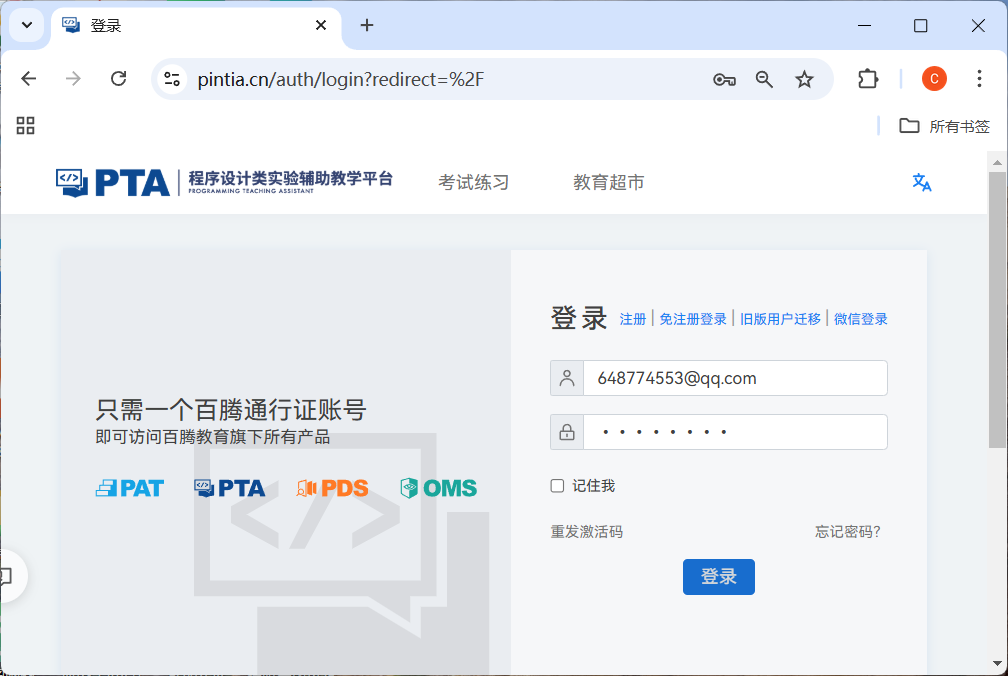Bookmark this page with the star icon
1008x676 pixels.
(x=804, y=80)
